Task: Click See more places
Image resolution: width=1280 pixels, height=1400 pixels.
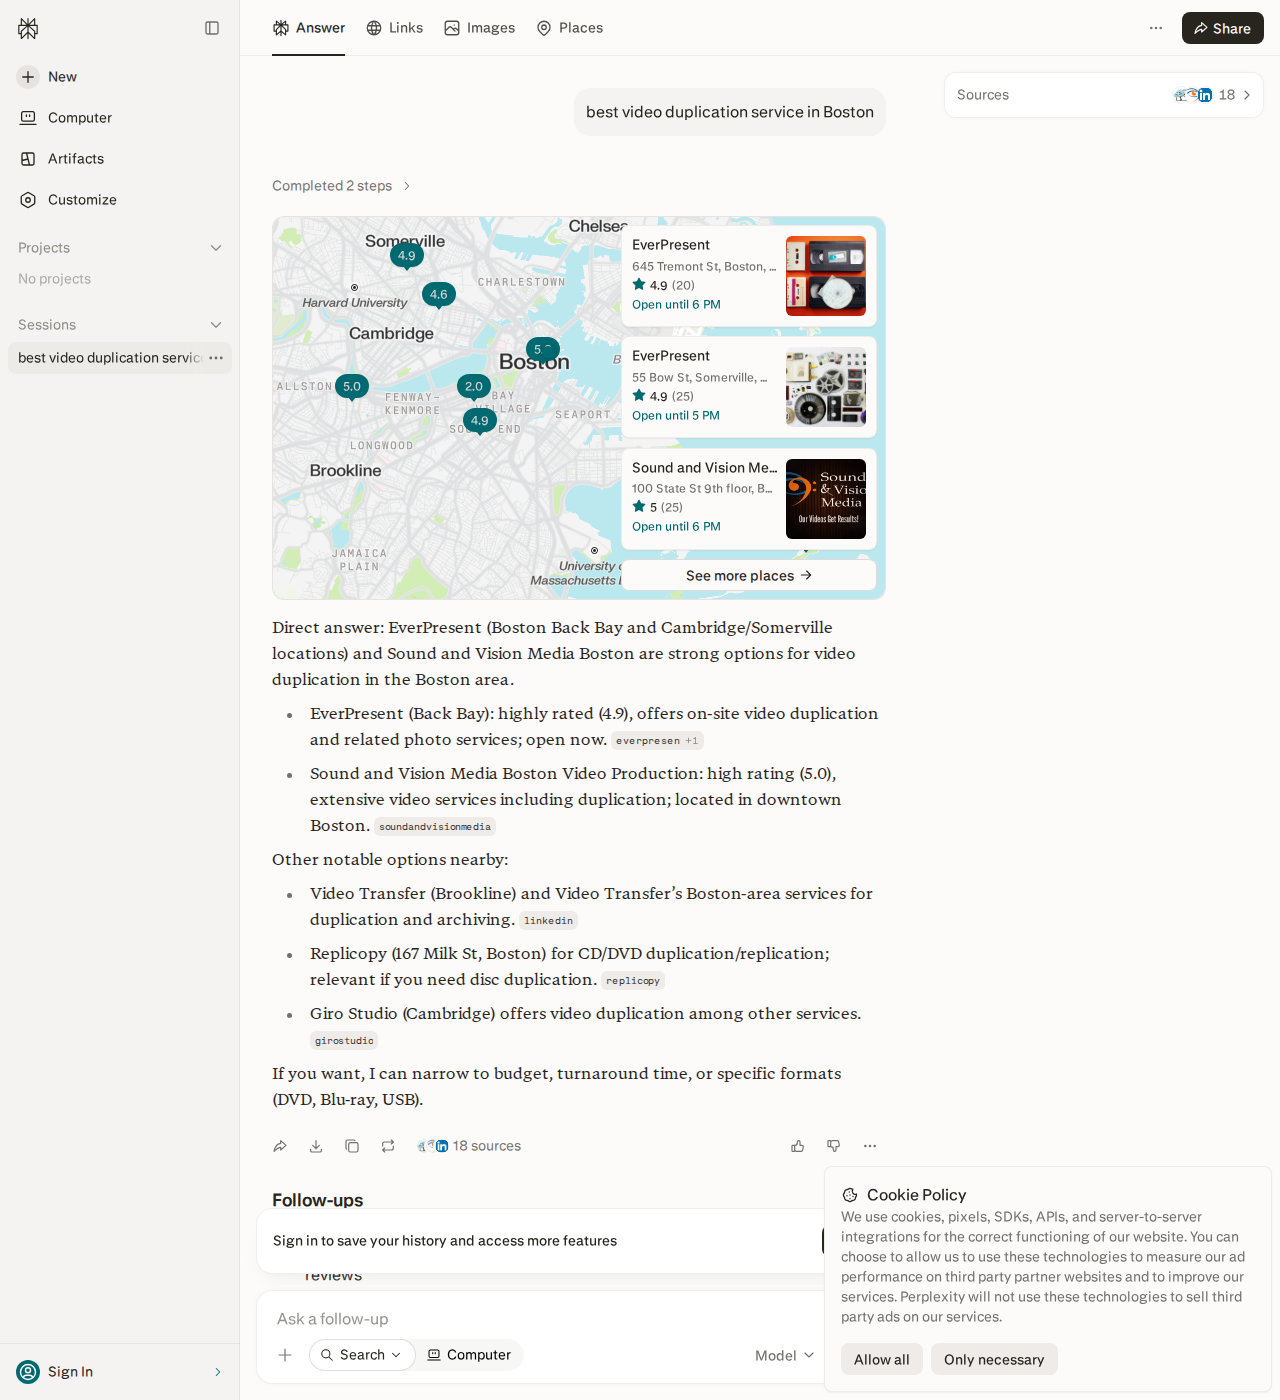Action: 749,575
